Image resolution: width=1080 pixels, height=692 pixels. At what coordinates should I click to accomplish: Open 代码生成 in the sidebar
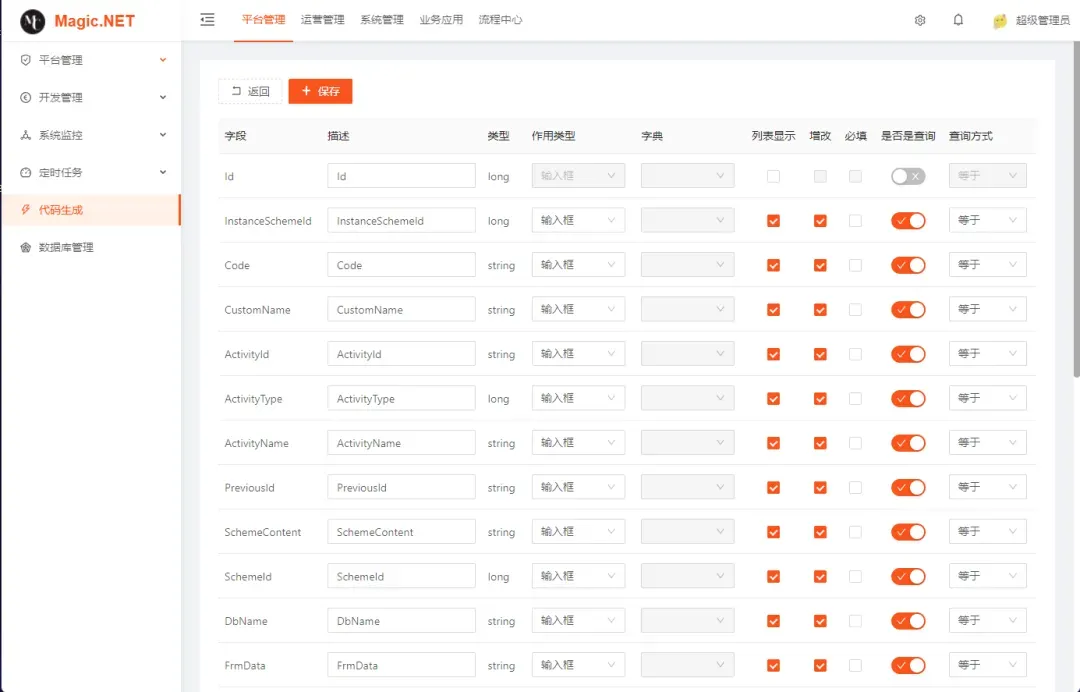pos(91,210)
